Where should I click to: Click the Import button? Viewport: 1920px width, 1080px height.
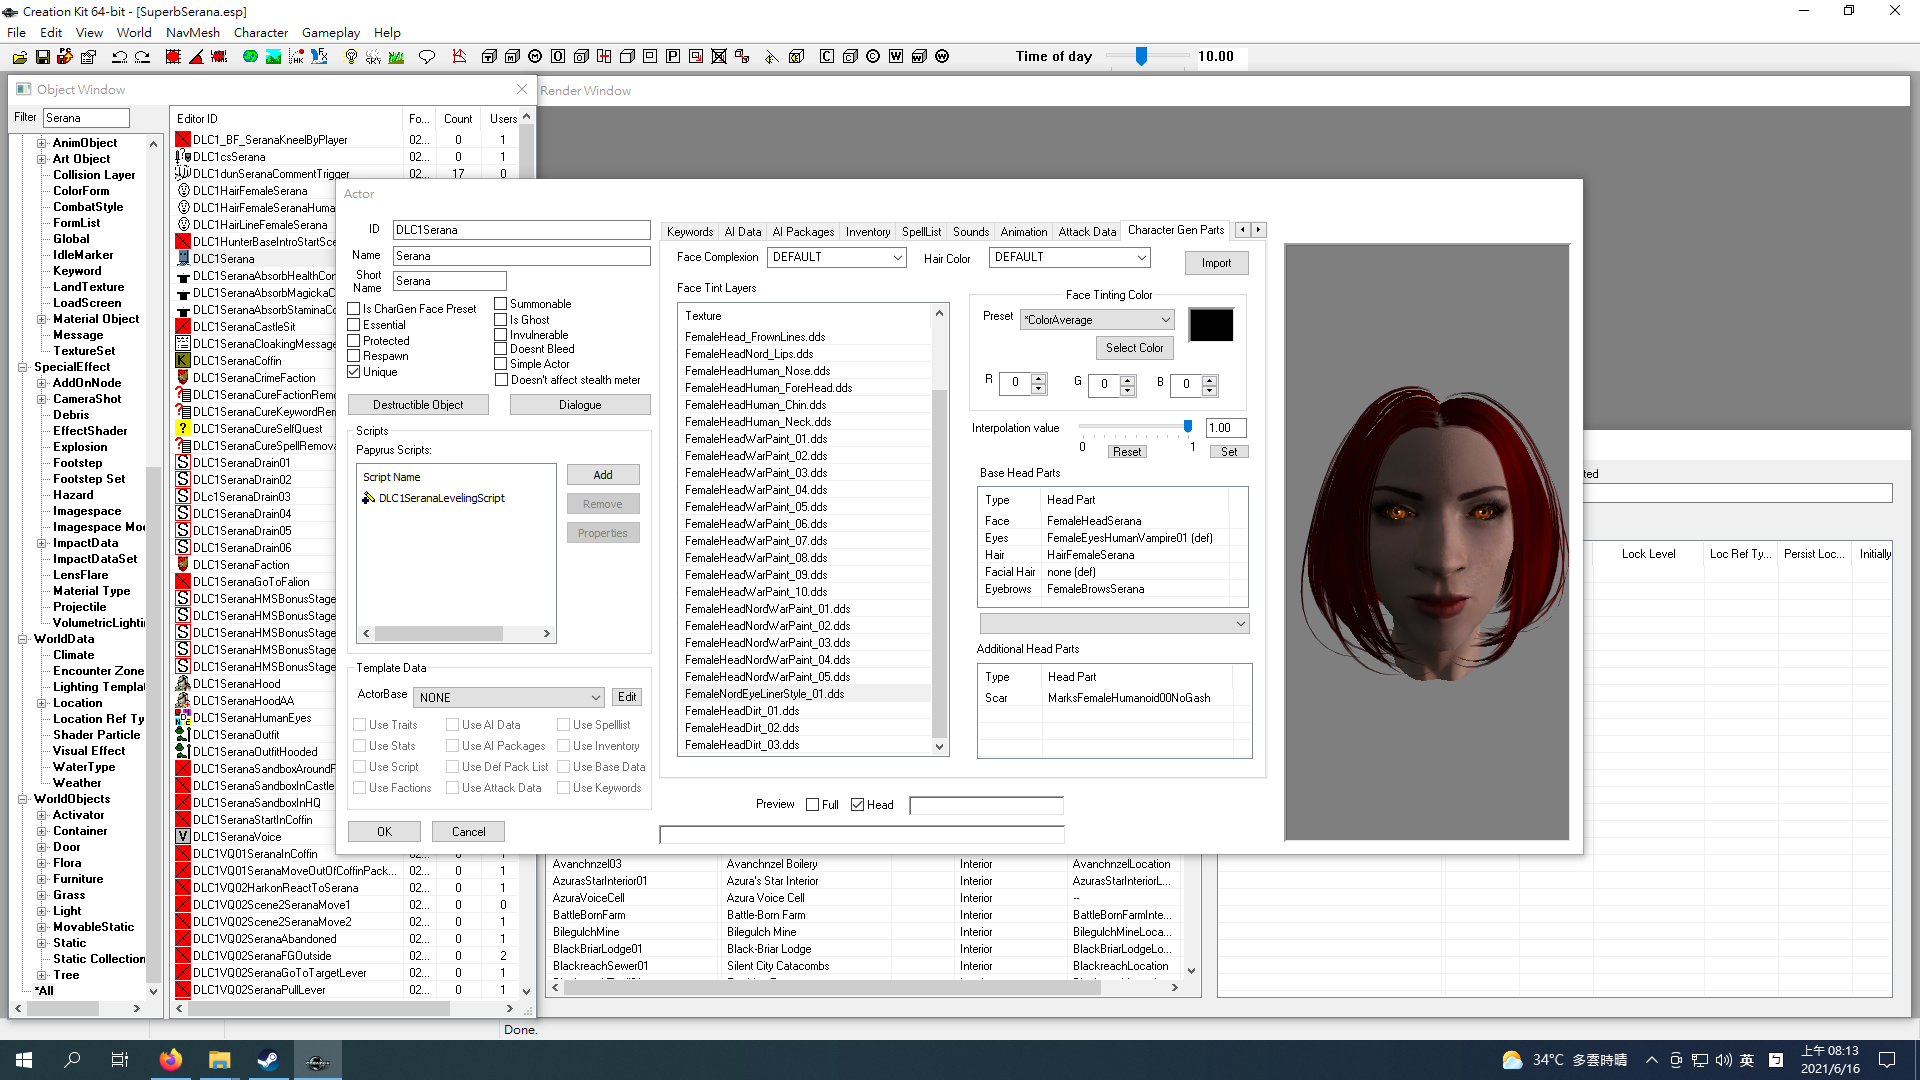pyautogui.click(x=1217, y=263)
